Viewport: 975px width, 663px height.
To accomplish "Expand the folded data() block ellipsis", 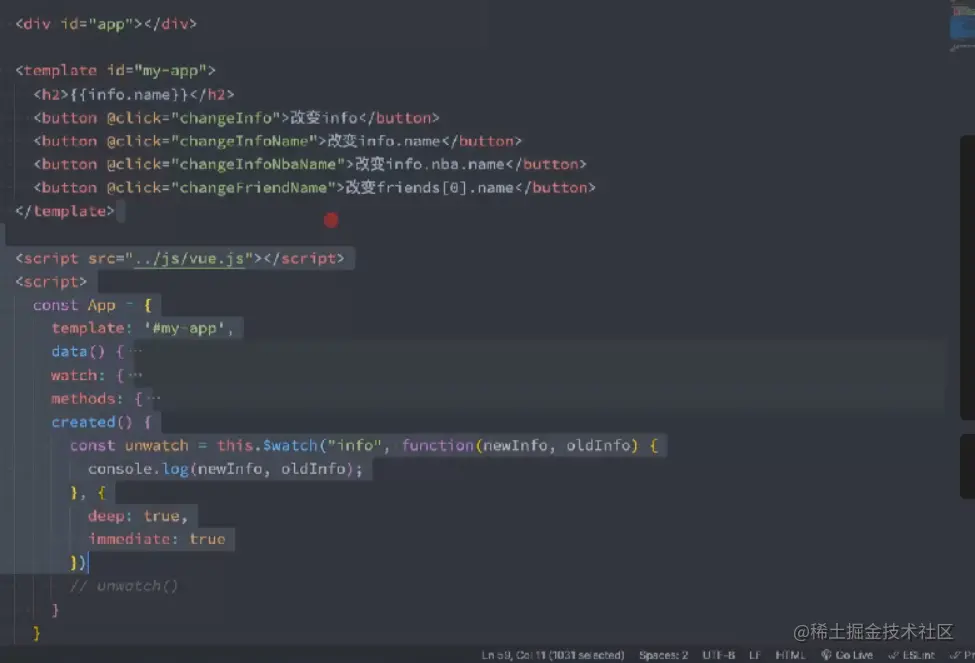I will pyautogui.click(x=136, y=351).
